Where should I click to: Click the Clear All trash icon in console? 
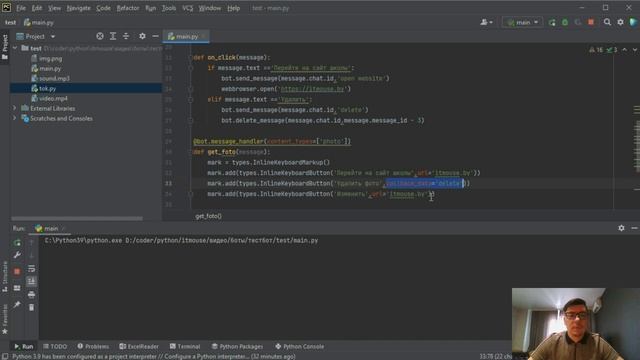[x=31, y=307]
